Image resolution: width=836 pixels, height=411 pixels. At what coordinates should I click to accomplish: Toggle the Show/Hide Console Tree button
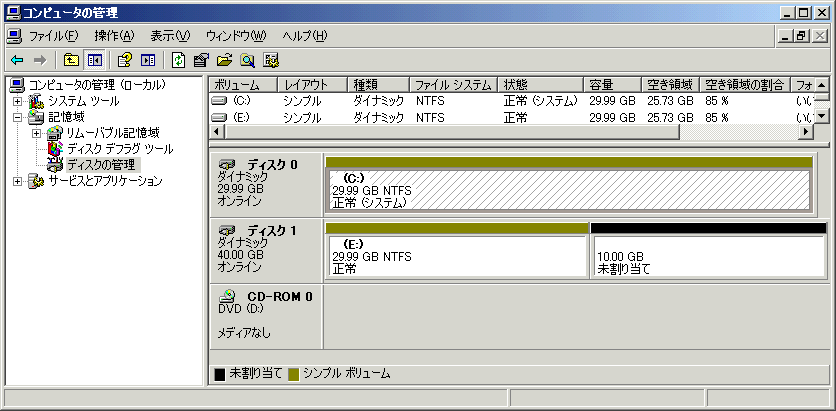94,60
